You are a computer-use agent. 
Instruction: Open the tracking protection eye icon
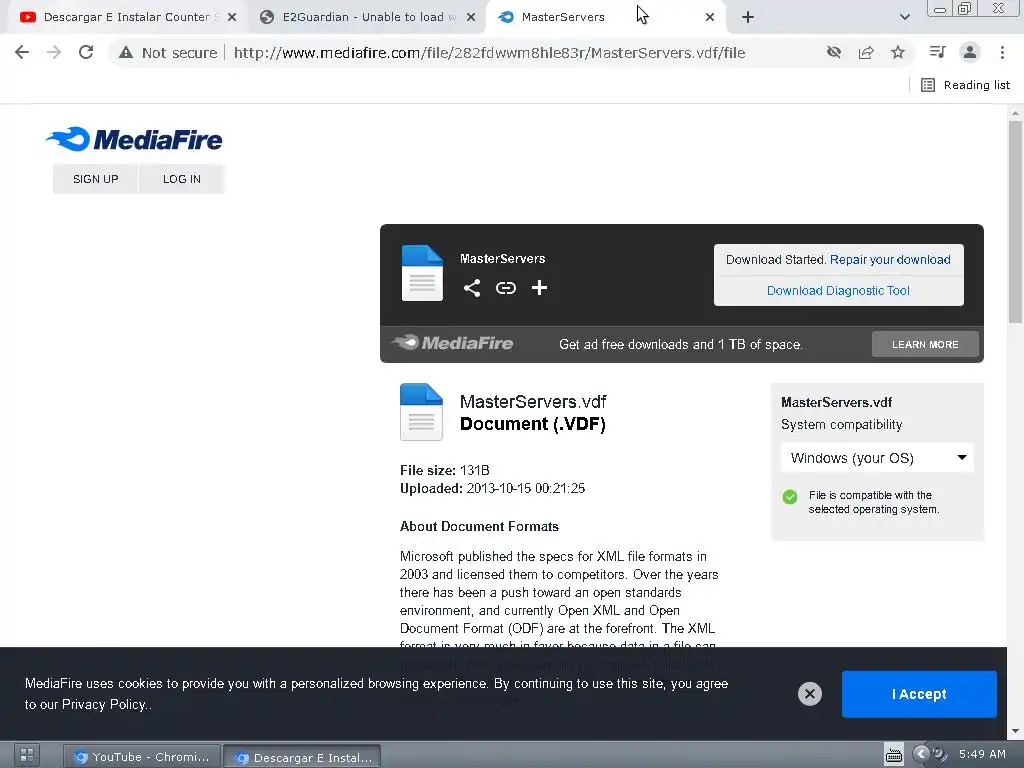tap(833, 52)
